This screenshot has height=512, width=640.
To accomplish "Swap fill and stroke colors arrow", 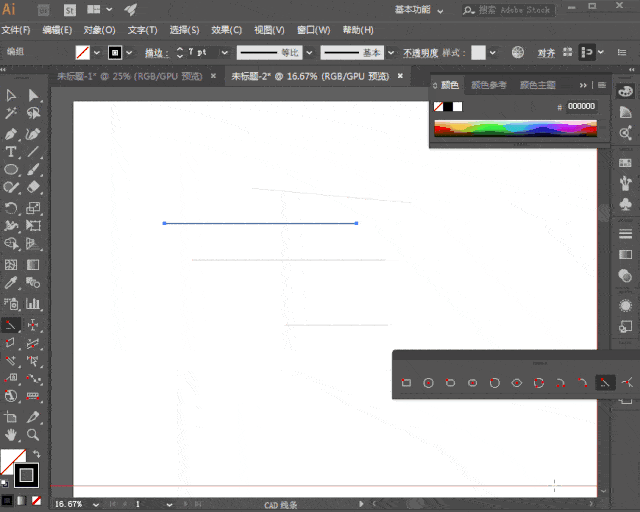I will [37, 455].
